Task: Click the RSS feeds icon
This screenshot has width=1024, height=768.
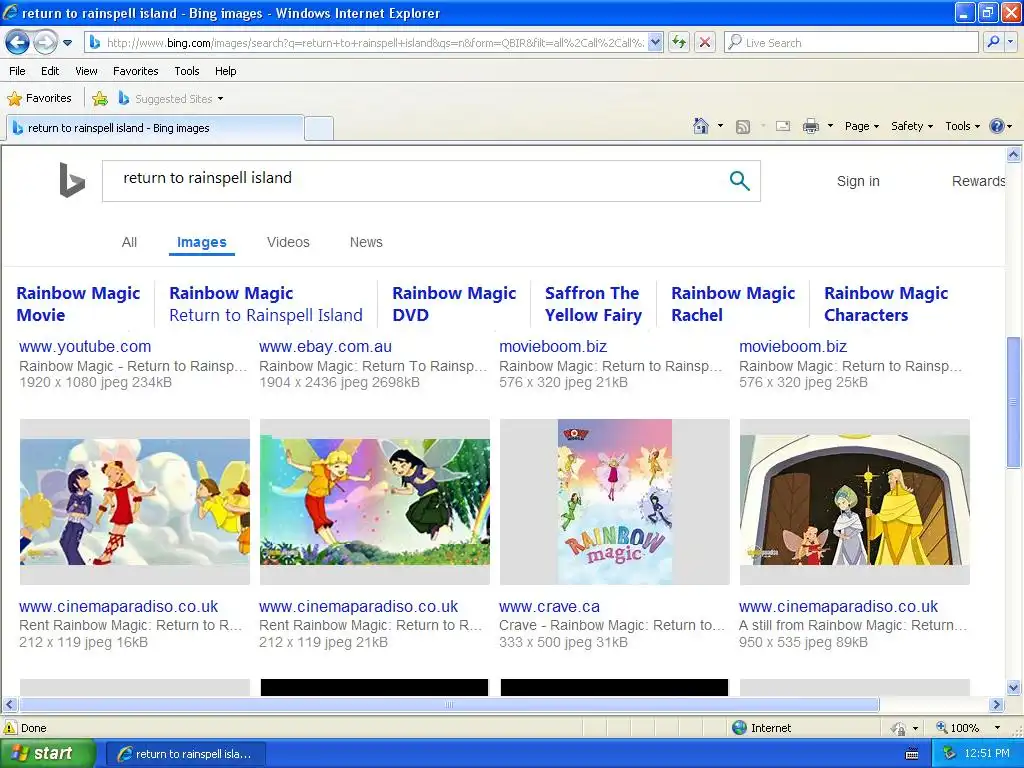Action: (743, 127)
